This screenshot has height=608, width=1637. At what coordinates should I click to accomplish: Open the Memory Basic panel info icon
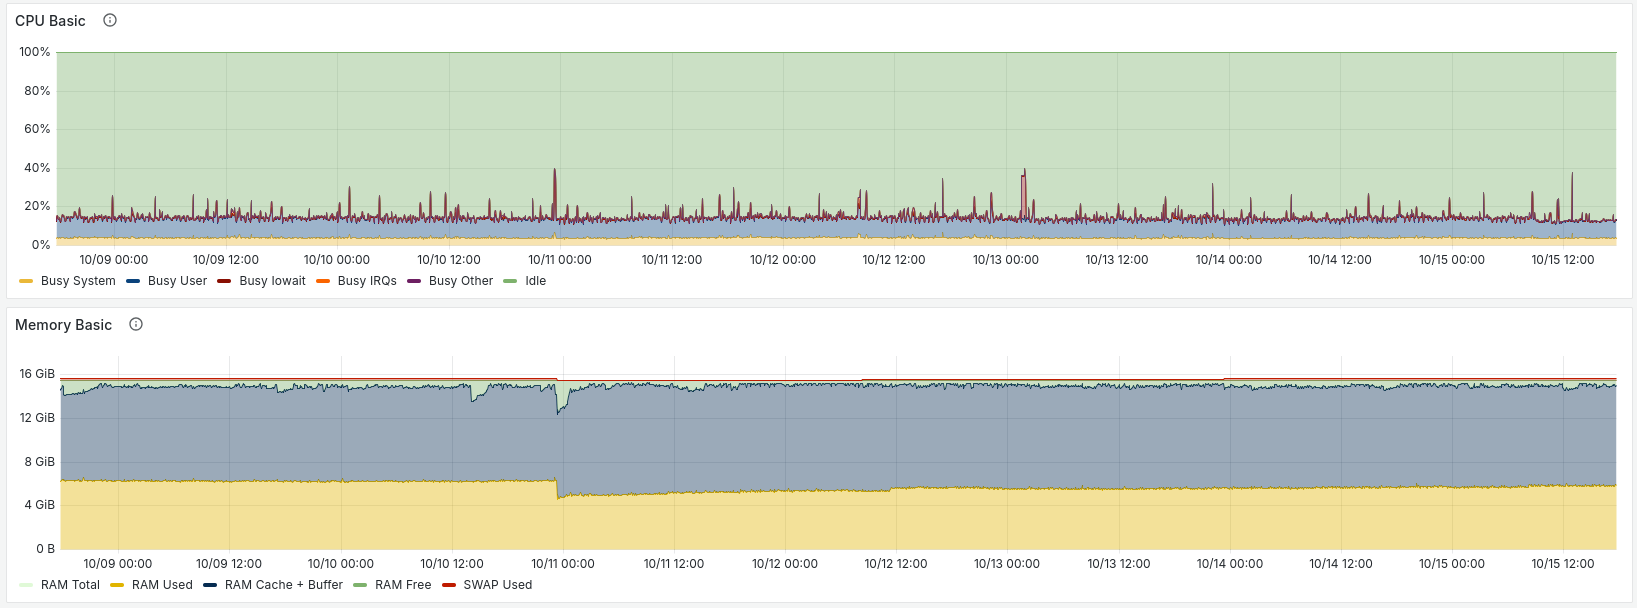coord(136,324)
